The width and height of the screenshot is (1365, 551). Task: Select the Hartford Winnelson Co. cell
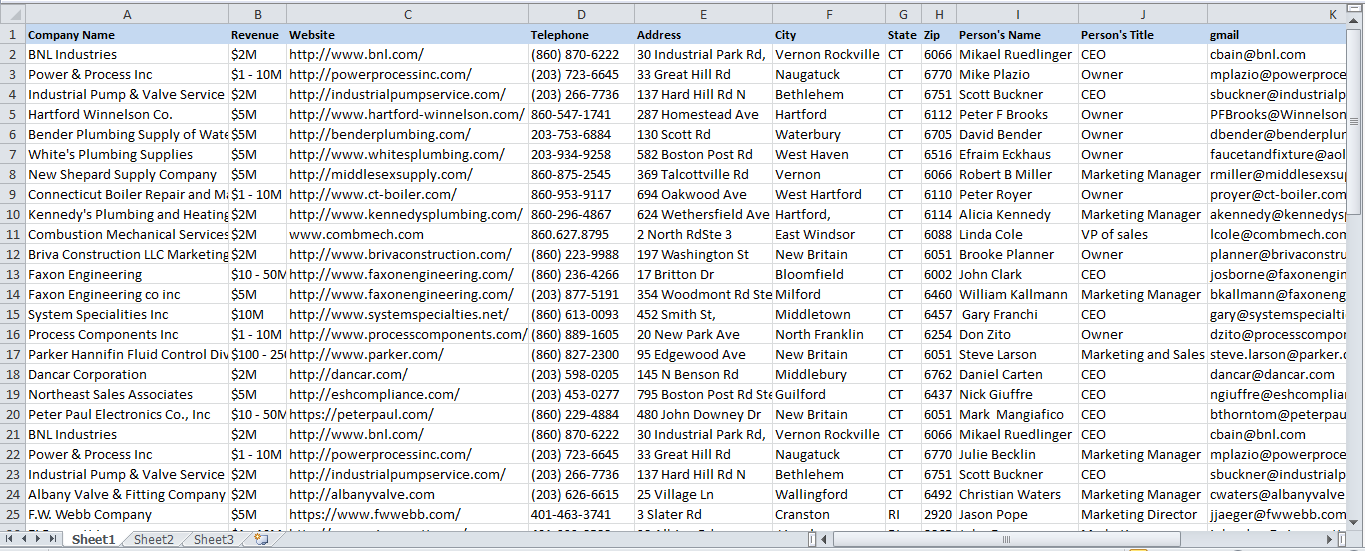coord(127,114)
